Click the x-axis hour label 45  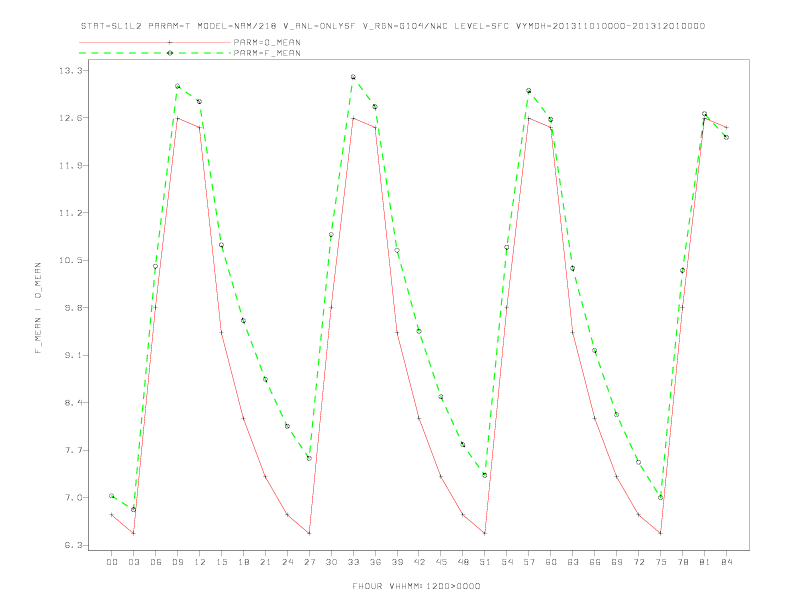click(441, 562)
